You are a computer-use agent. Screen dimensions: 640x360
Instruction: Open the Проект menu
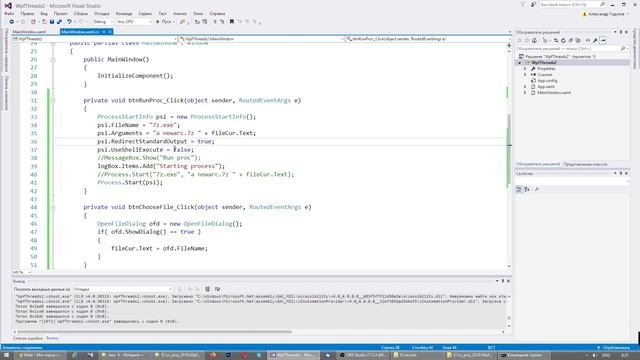[60, 13]
